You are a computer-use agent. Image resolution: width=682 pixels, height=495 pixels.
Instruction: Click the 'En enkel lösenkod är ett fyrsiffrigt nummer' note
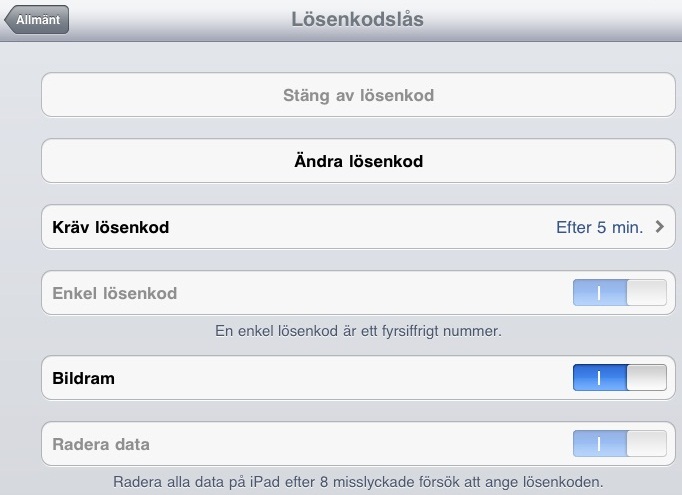pos(357,331)
